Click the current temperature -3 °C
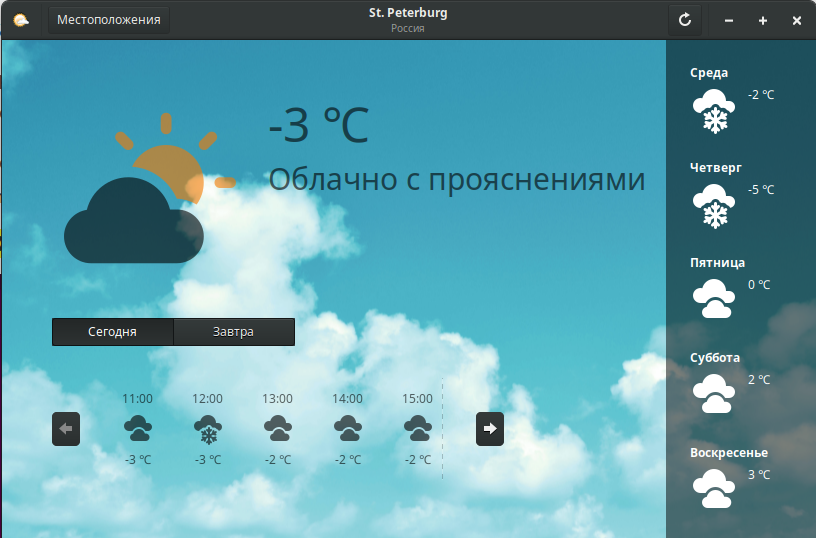816x538 pixels. pyautogui.click(x=319, y=125)
